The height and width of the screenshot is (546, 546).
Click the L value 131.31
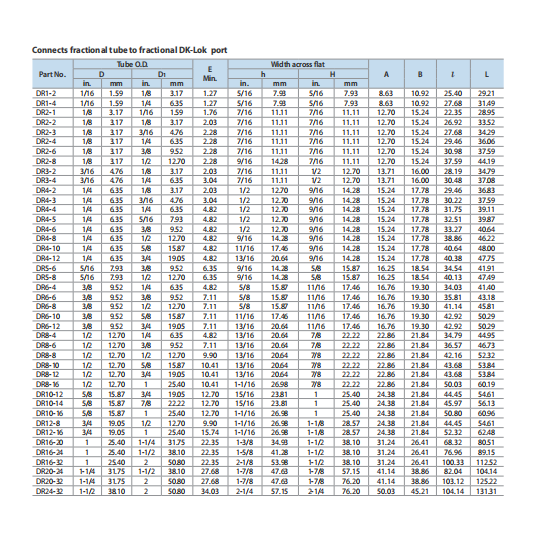point(486,491)
